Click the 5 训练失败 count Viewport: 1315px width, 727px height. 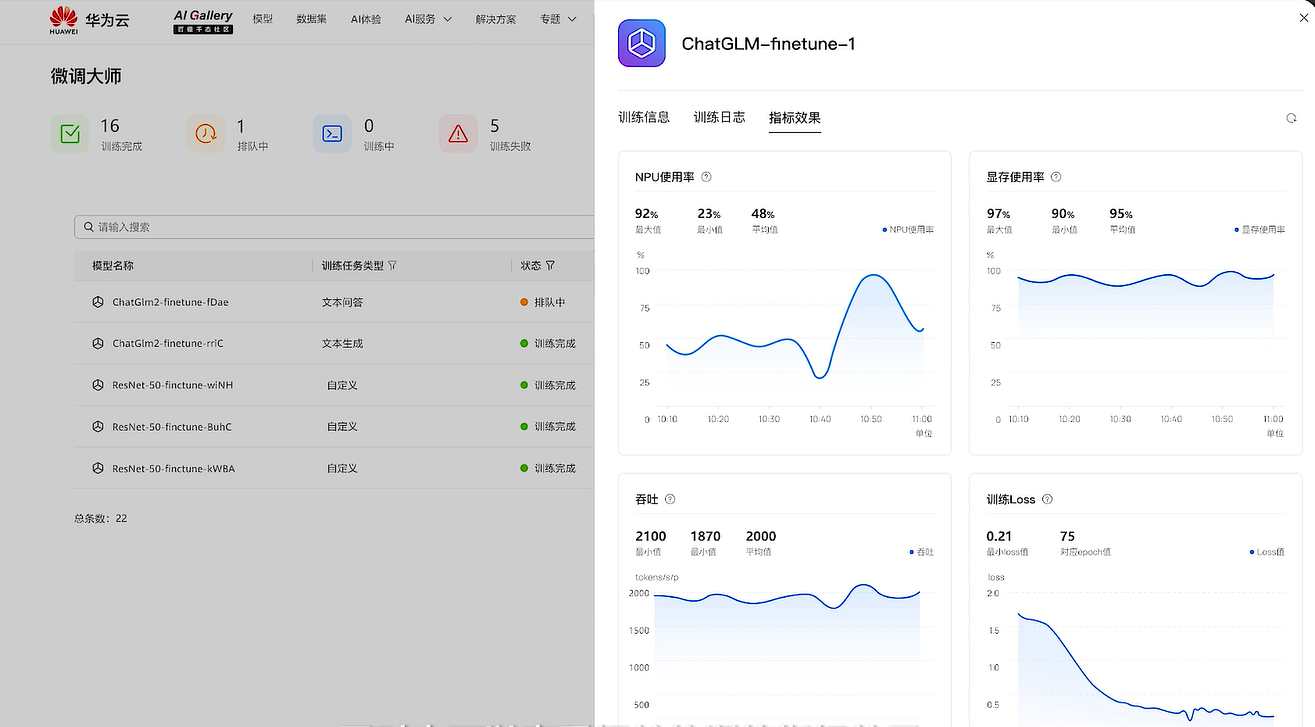[x=494, y=126]
